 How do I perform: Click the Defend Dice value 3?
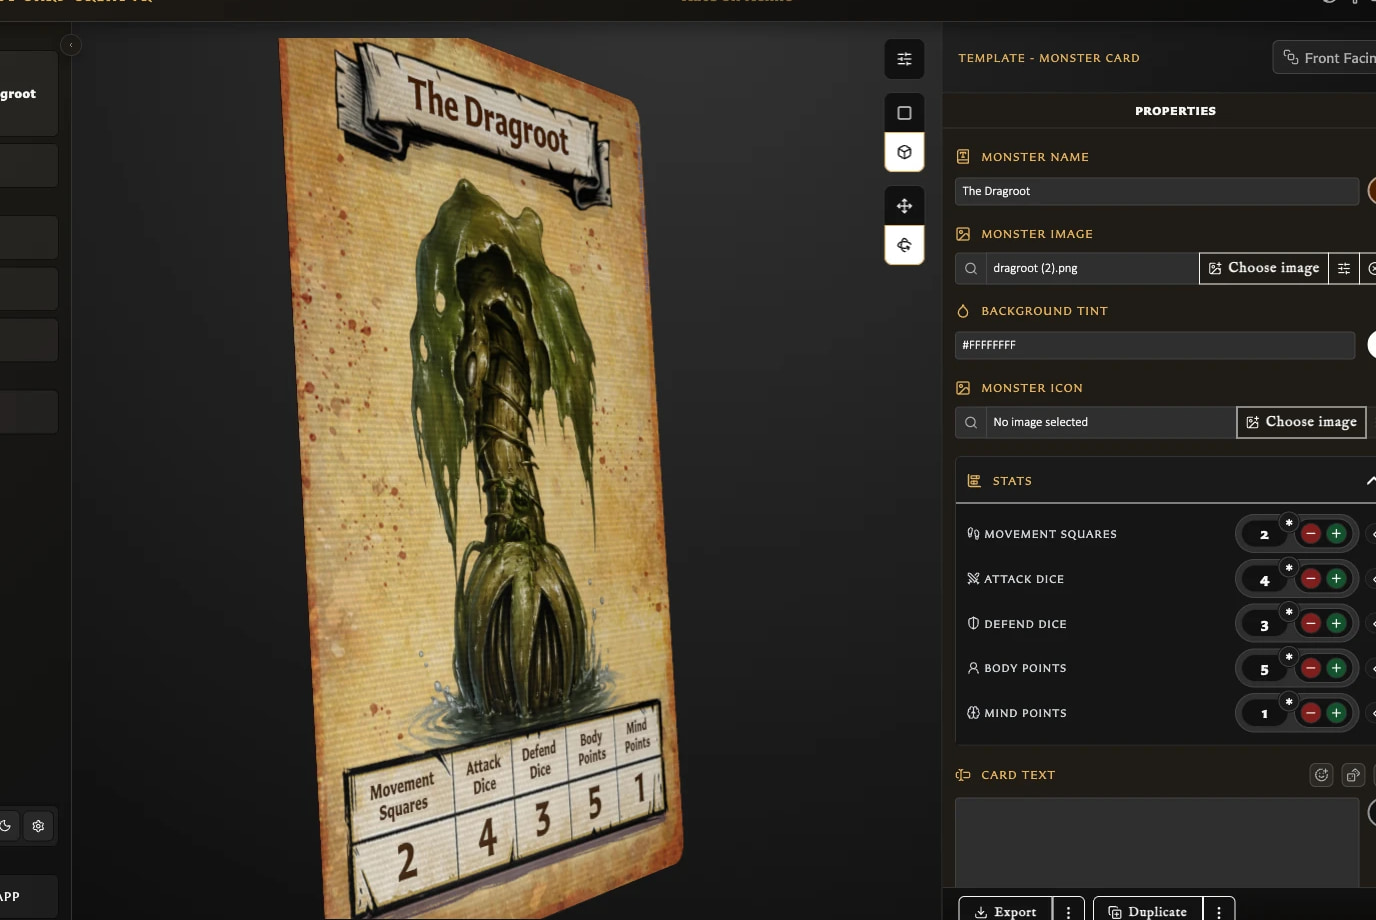pyautogui.click(x=1264, y=625)
